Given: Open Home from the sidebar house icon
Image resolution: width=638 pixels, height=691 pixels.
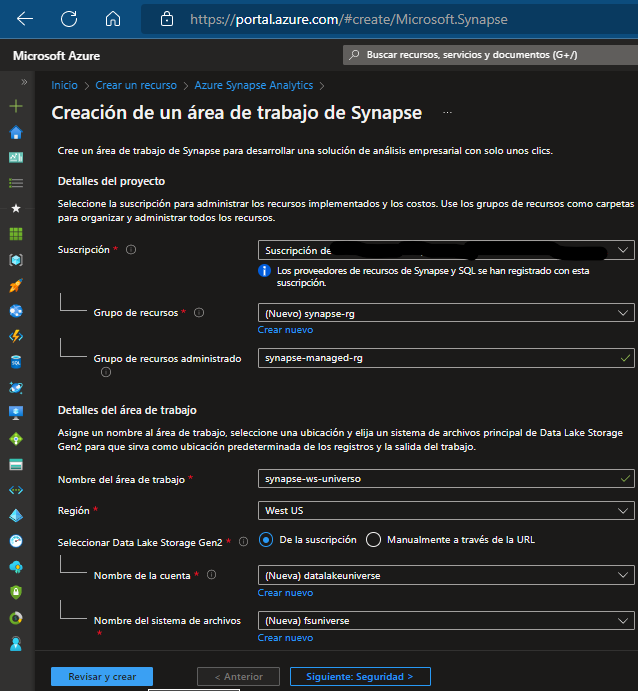Looking at the screenshot, I should pyautogui.click(x=16, y=132).
